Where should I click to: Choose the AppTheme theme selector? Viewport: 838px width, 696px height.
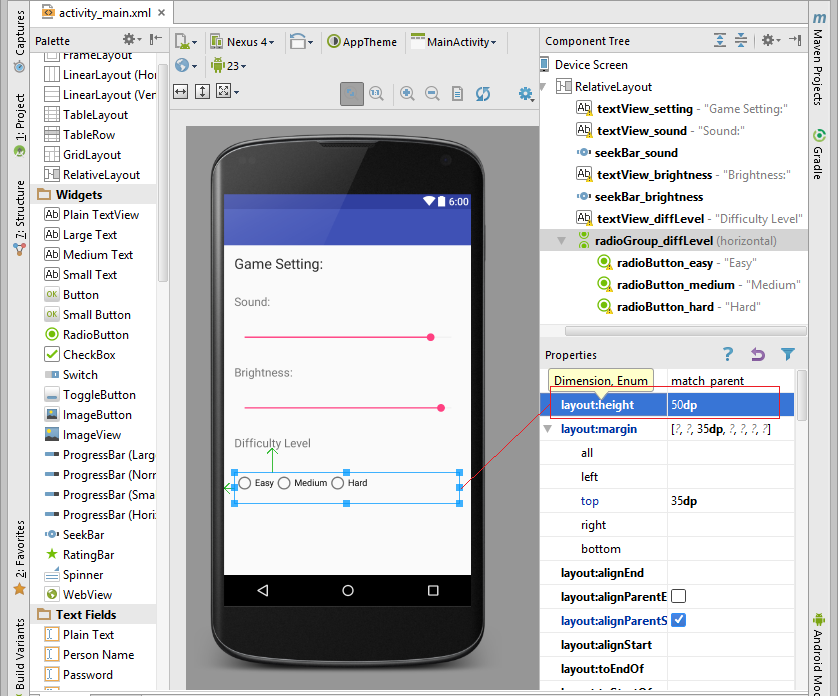click(362, 42)
